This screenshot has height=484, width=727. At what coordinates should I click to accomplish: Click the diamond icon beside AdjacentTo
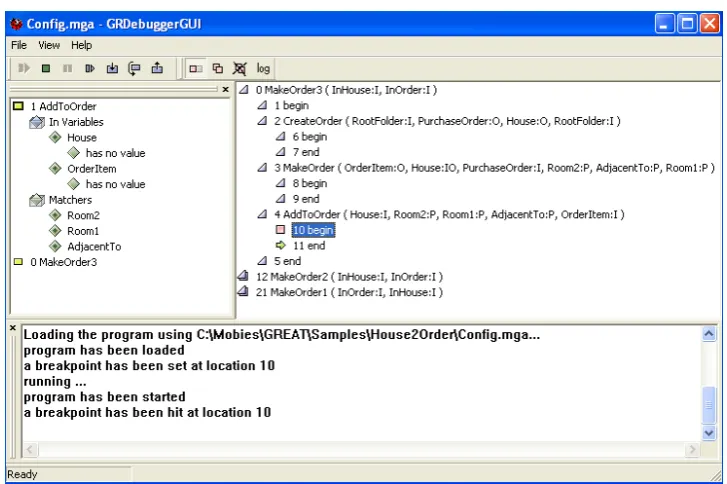click(x=55, y=246)
